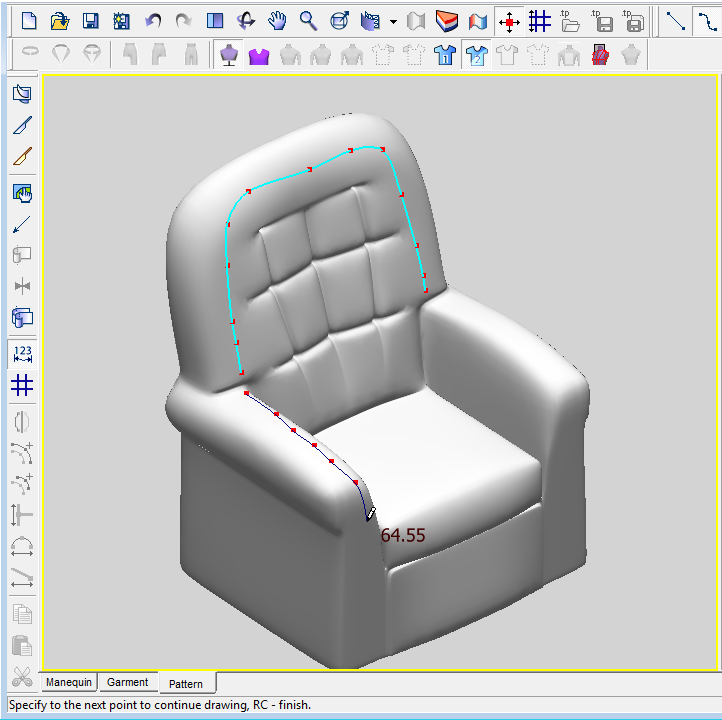The width and height of the screenshot is (722, 720).
Task: Select the blue shirt icon labeled 1
Action: coord(445,55)
